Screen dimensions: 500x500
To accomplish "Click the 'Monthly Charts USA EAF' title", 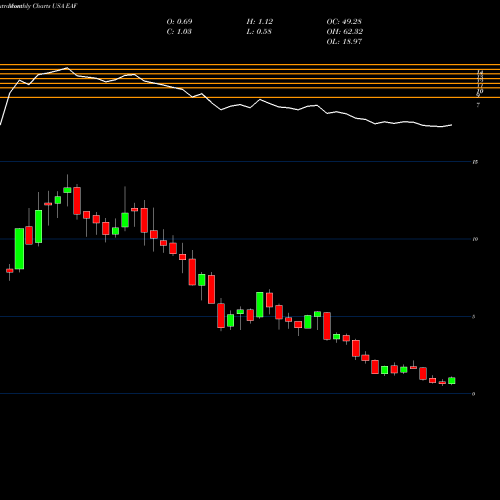I will click(x=42, y=6).
